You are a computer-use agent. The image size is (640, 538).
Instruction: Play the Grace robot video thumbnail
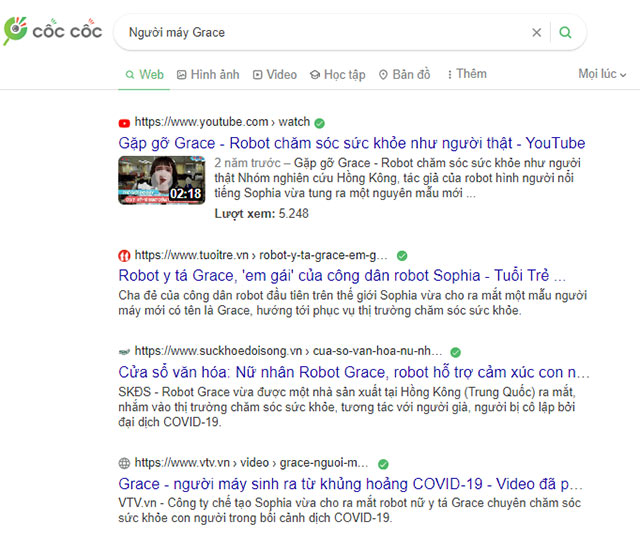tap(162, 180)
